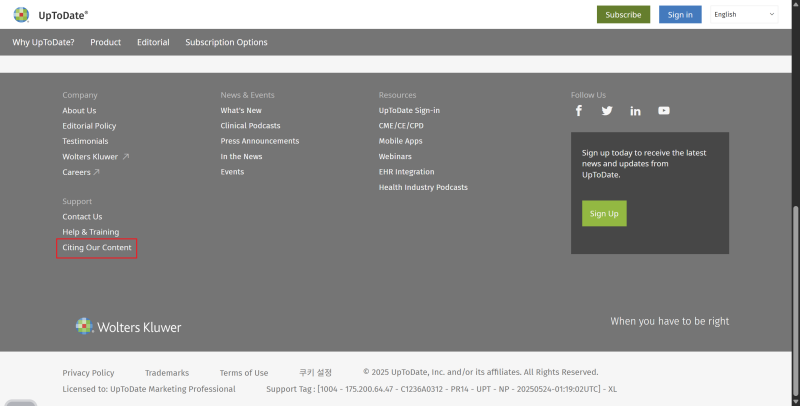
Task: Open the Editorial Policy link
Action: [x=89, y=126]
